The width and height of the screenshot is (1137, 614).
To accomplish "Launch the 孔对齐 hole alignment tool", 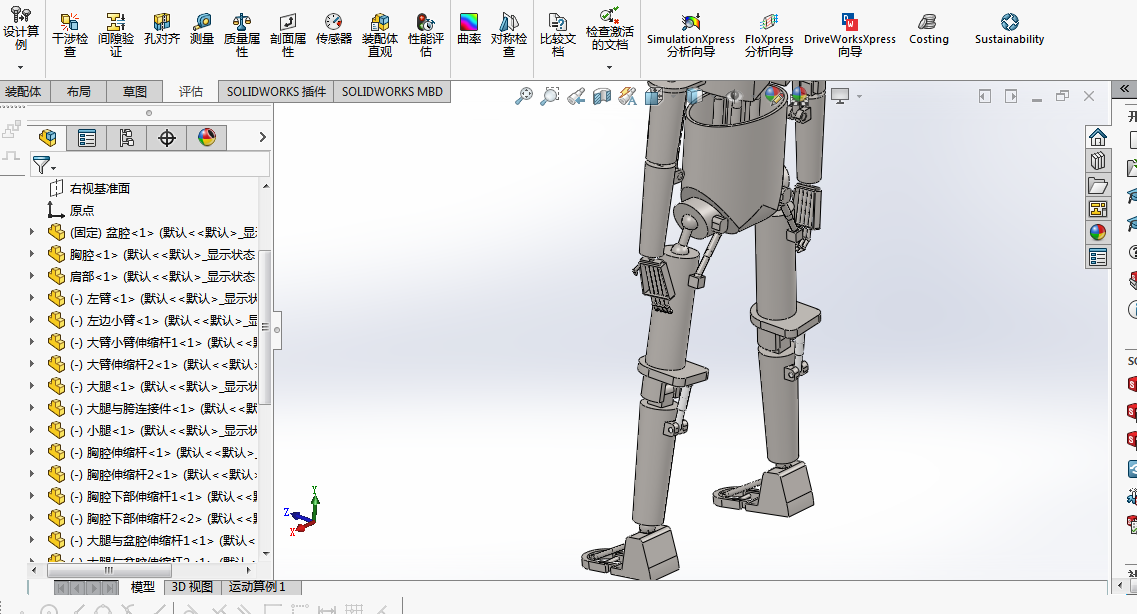I will point(162,29).
